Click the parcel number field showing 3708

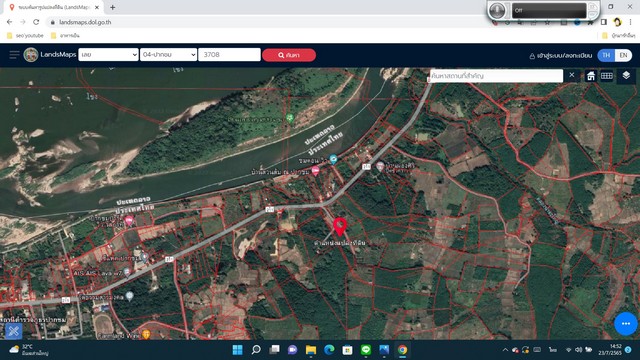click(229, 55)
